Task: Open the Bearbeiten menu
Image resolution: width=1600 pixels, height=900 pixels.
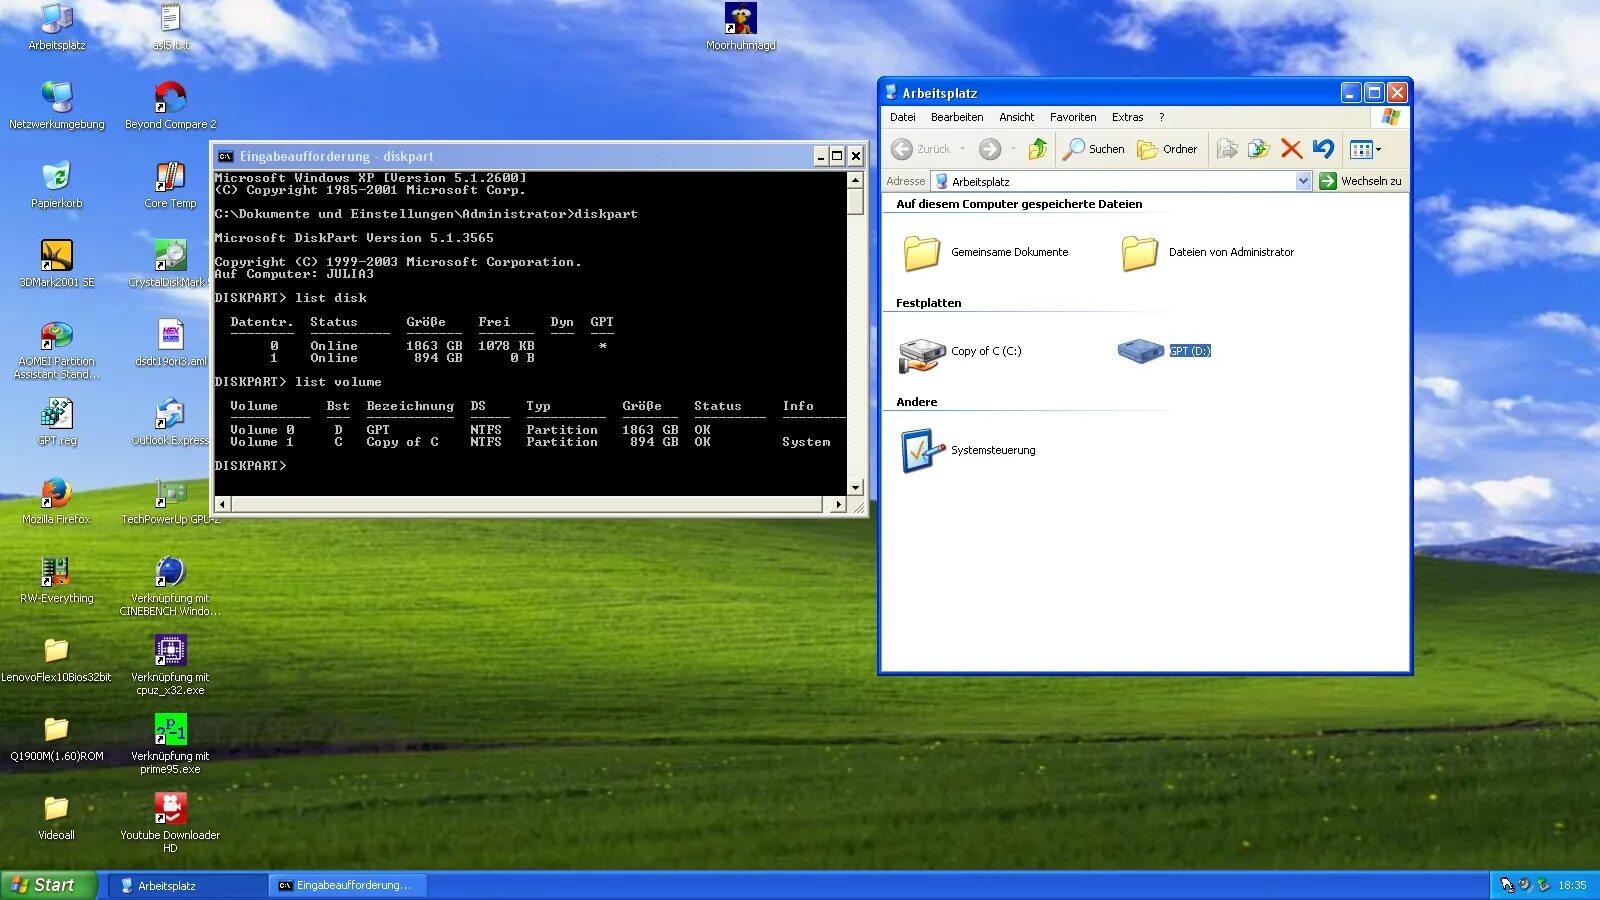Action: coord(957,117)
